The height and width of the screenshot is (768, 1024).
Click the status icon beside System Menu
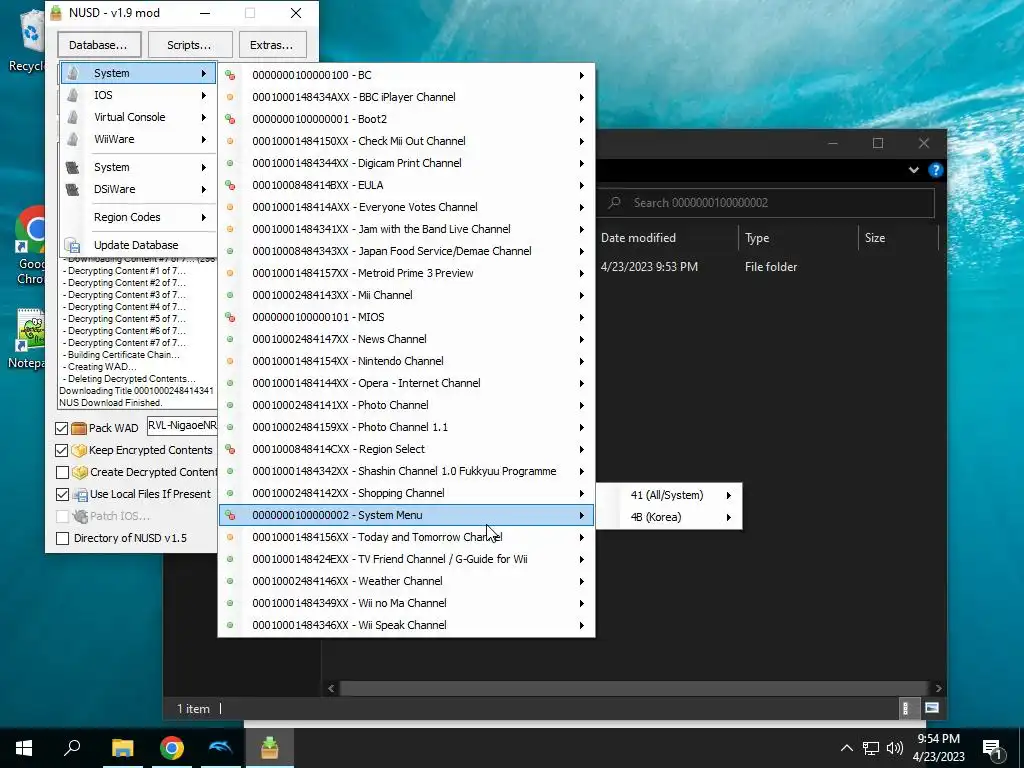[230, 515]
